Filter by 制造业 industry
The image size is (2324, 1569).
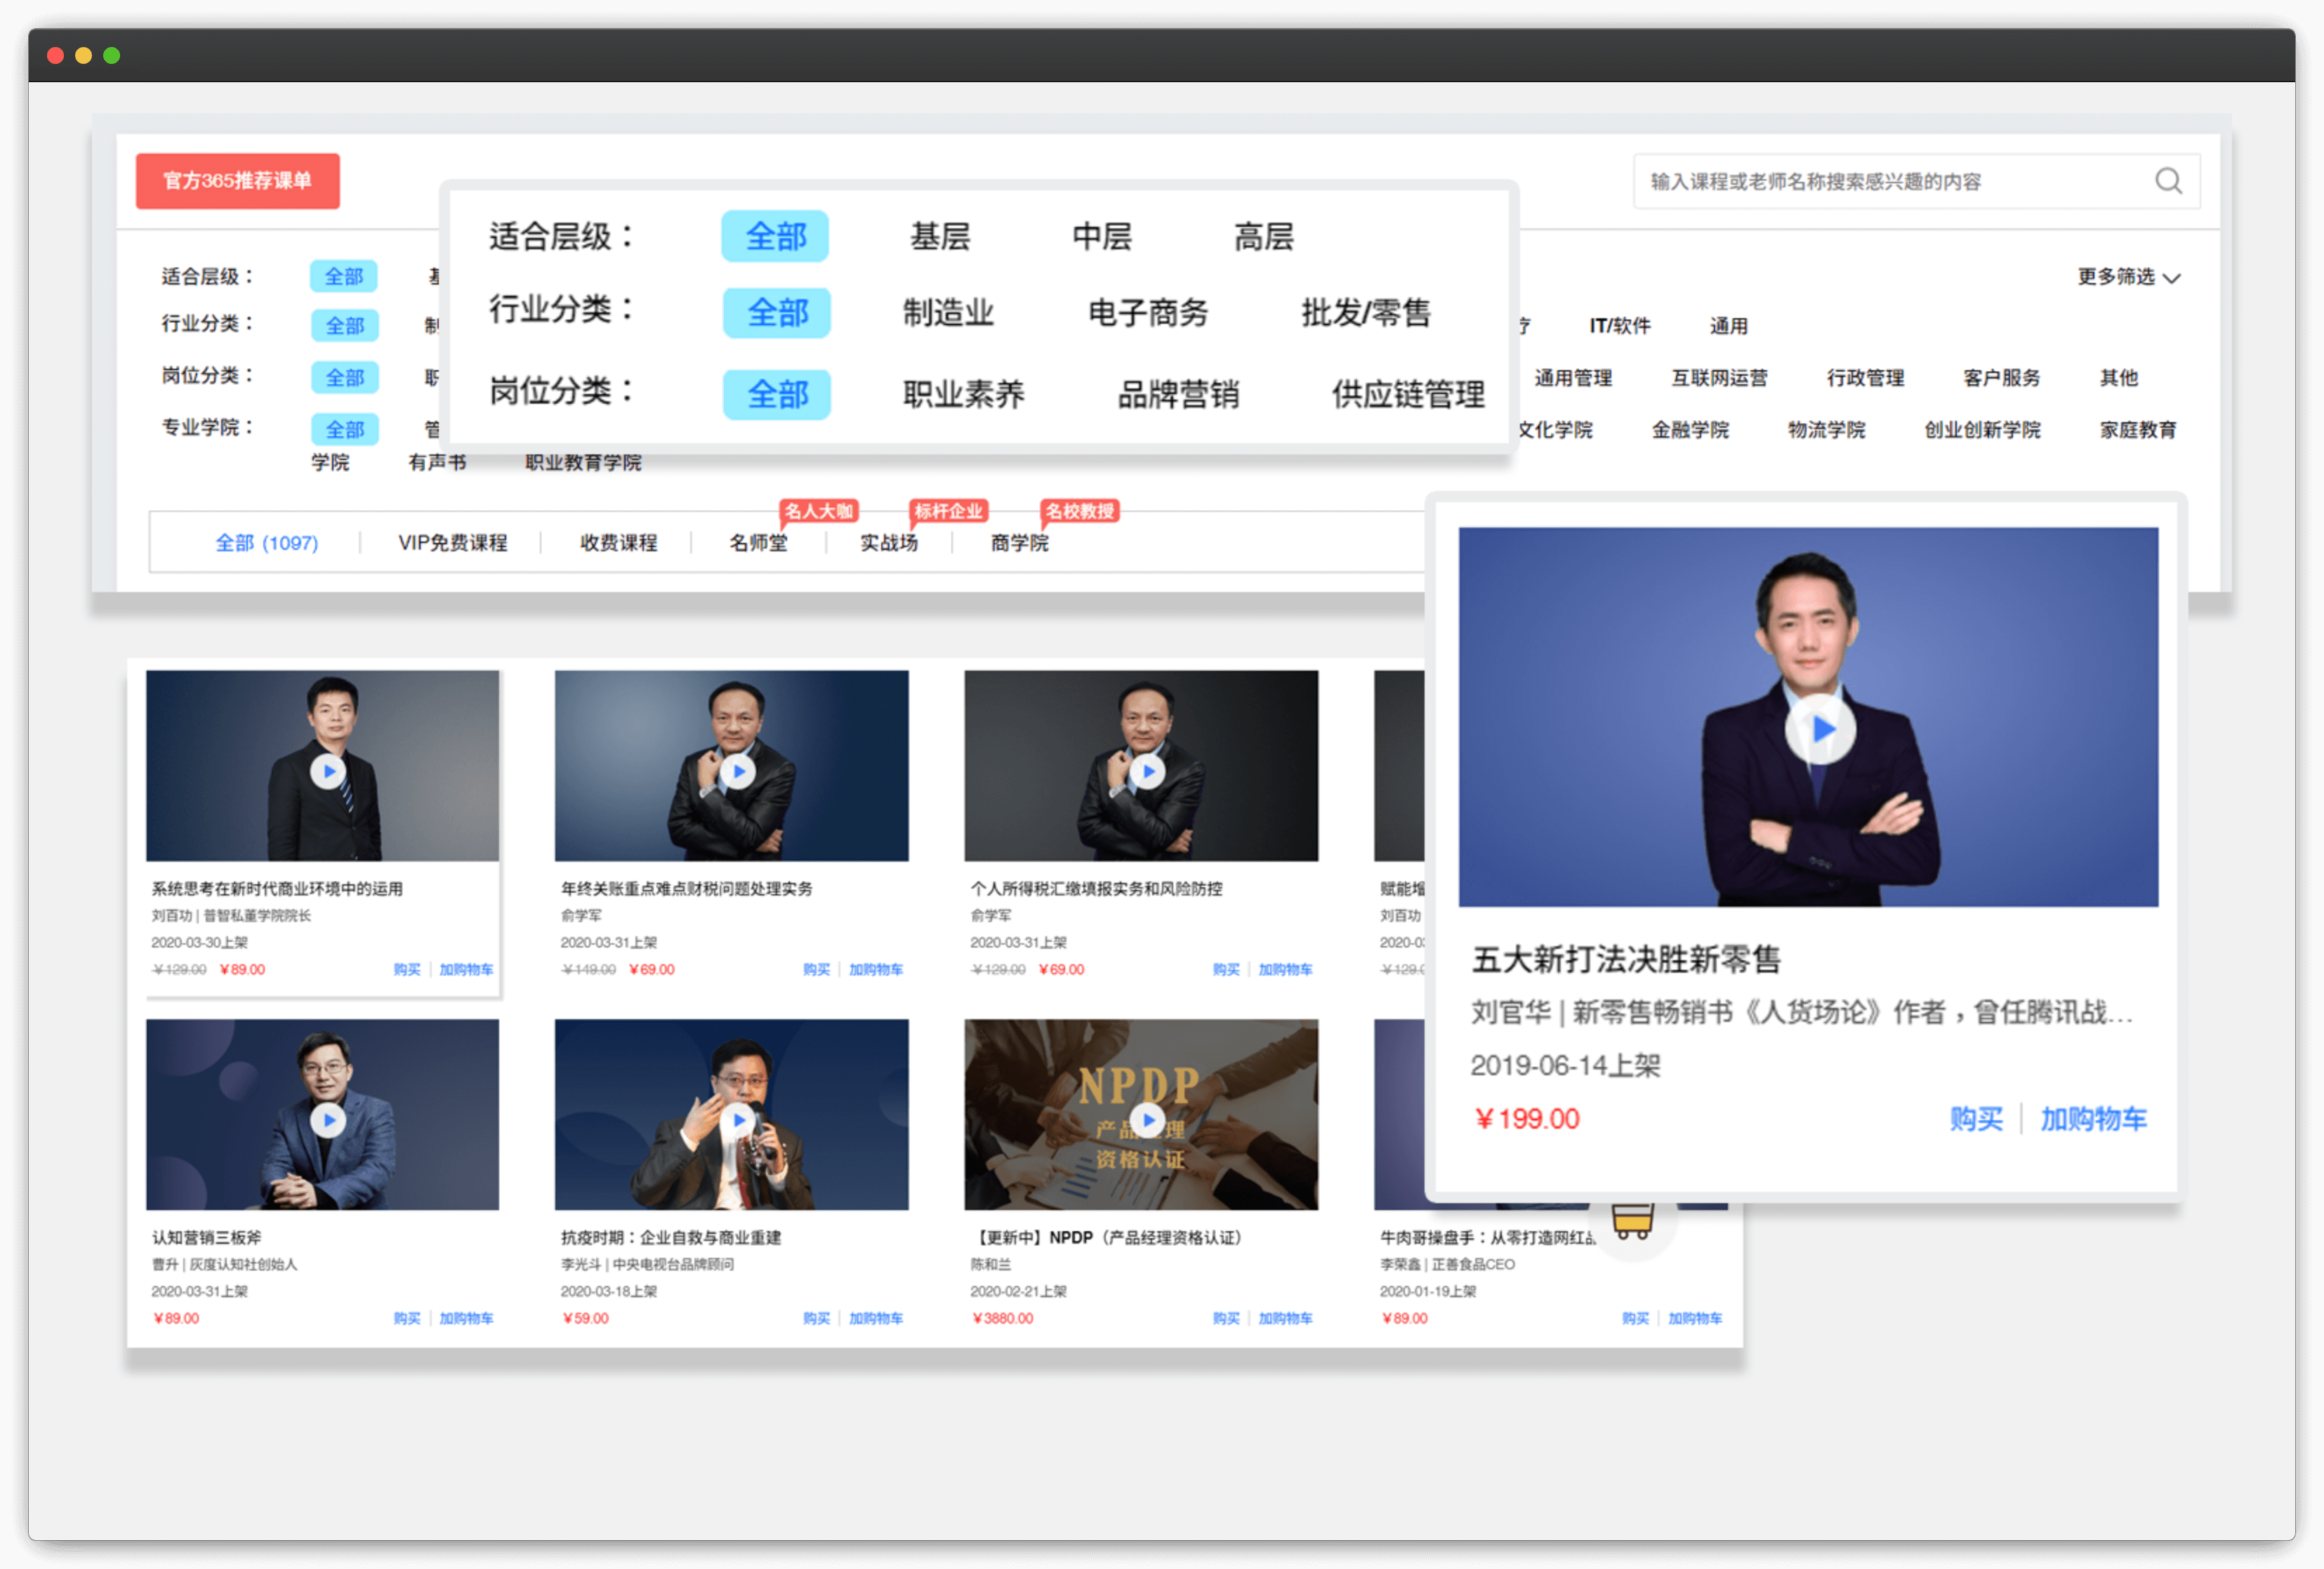click(x=948, y=313)
